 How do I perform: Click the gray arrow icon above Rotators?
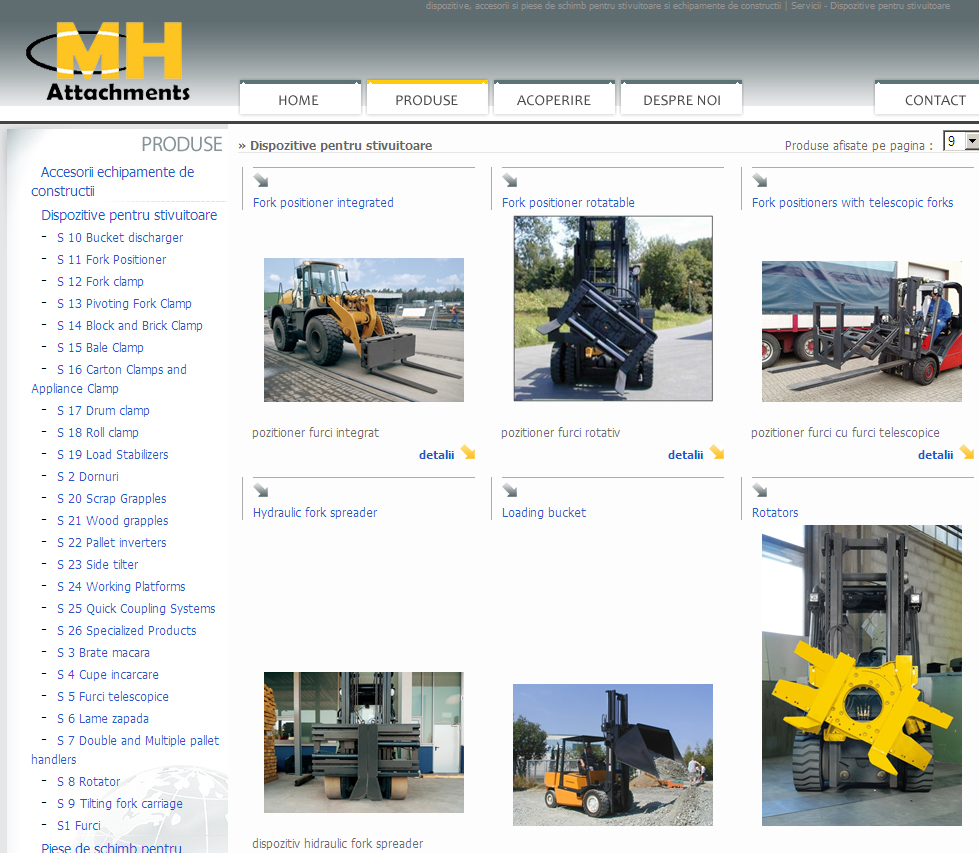pos(760,491)
